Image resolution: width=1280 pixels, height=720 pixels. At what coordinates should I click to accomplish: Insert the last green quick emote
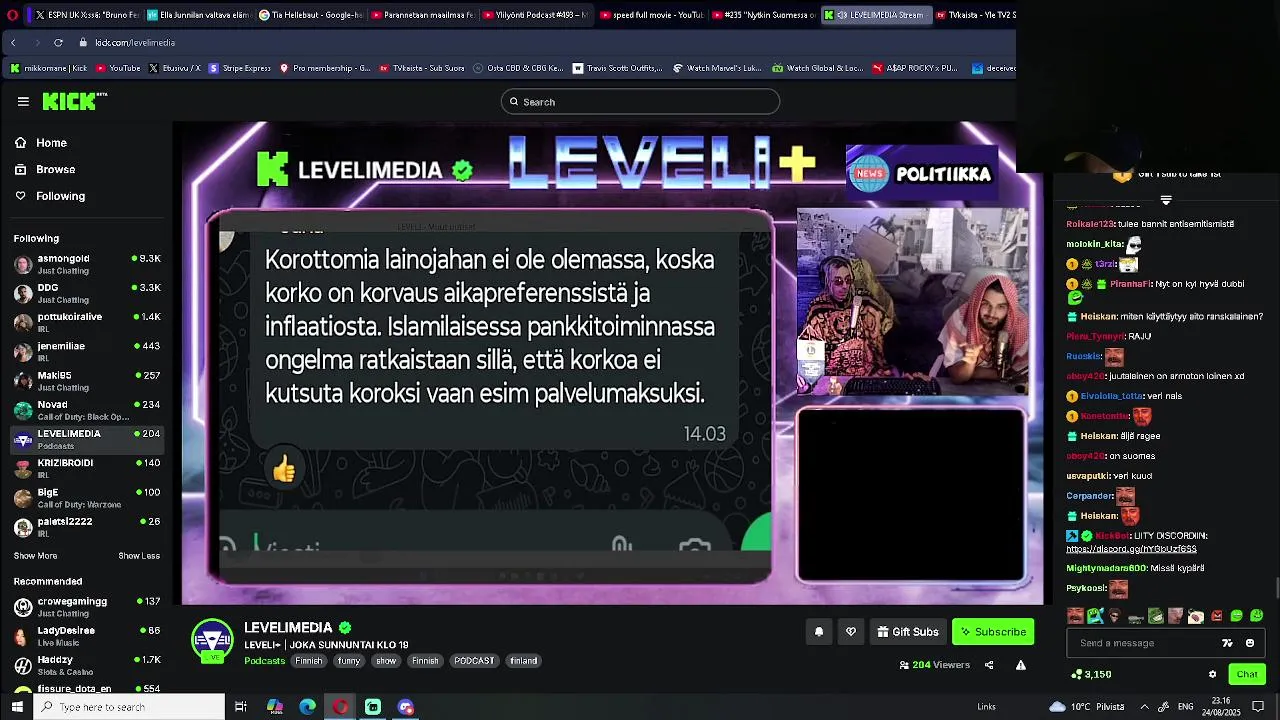tap(1257, 616)
